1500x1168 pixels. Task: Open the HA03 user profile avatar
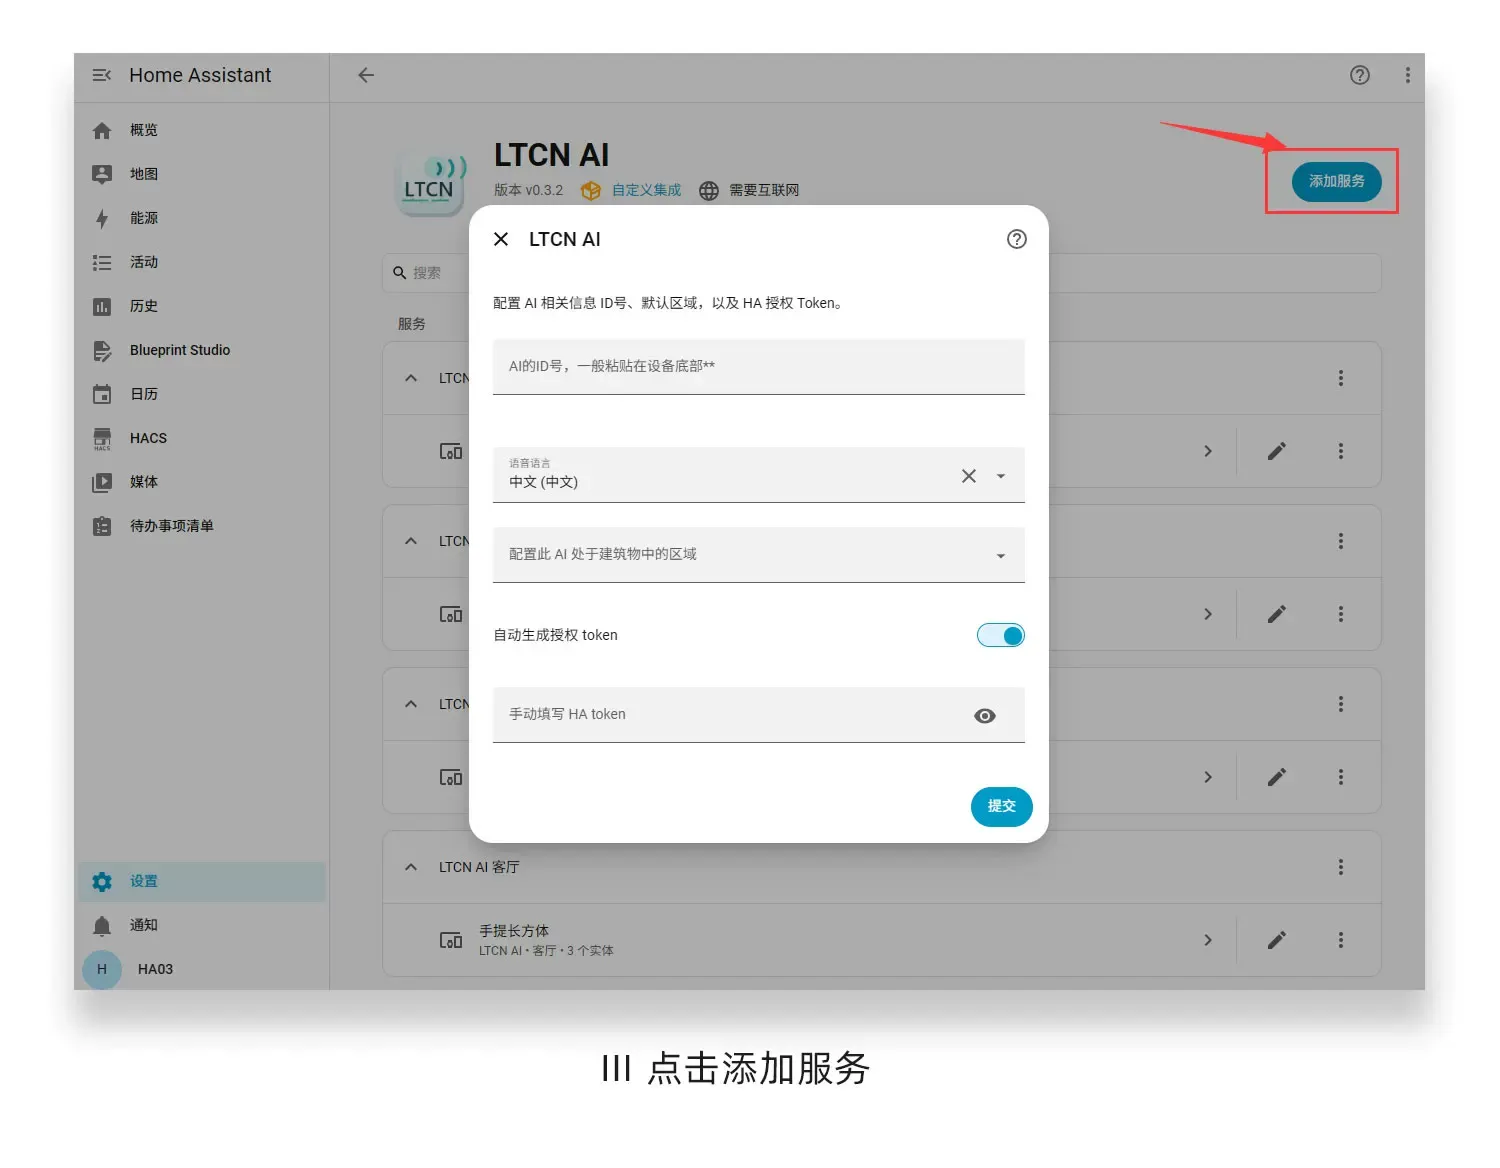pos(102,969)
